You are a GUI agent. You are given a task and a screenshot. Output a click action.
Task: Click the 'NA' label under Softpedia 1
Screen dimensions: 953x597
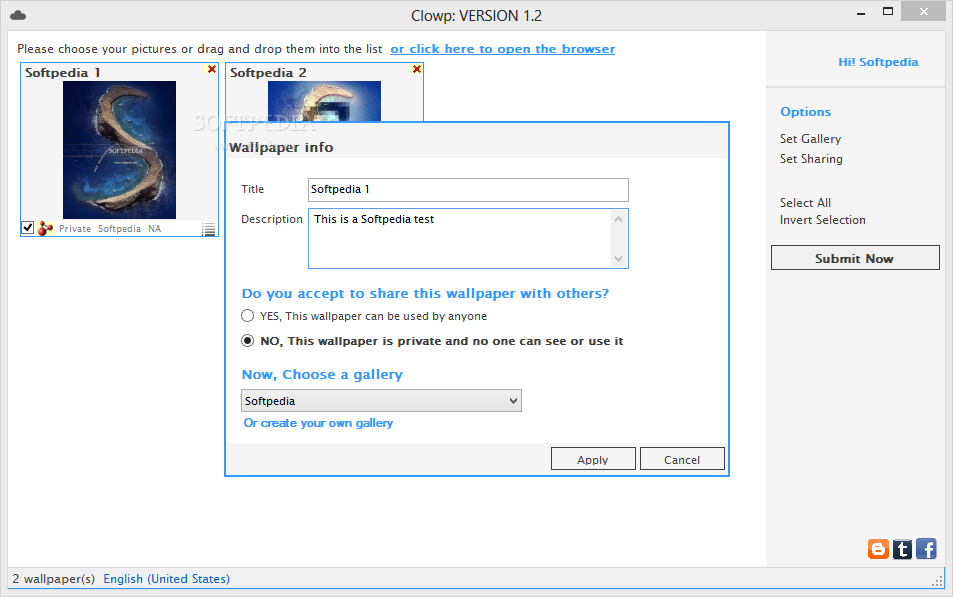(154, 229)
